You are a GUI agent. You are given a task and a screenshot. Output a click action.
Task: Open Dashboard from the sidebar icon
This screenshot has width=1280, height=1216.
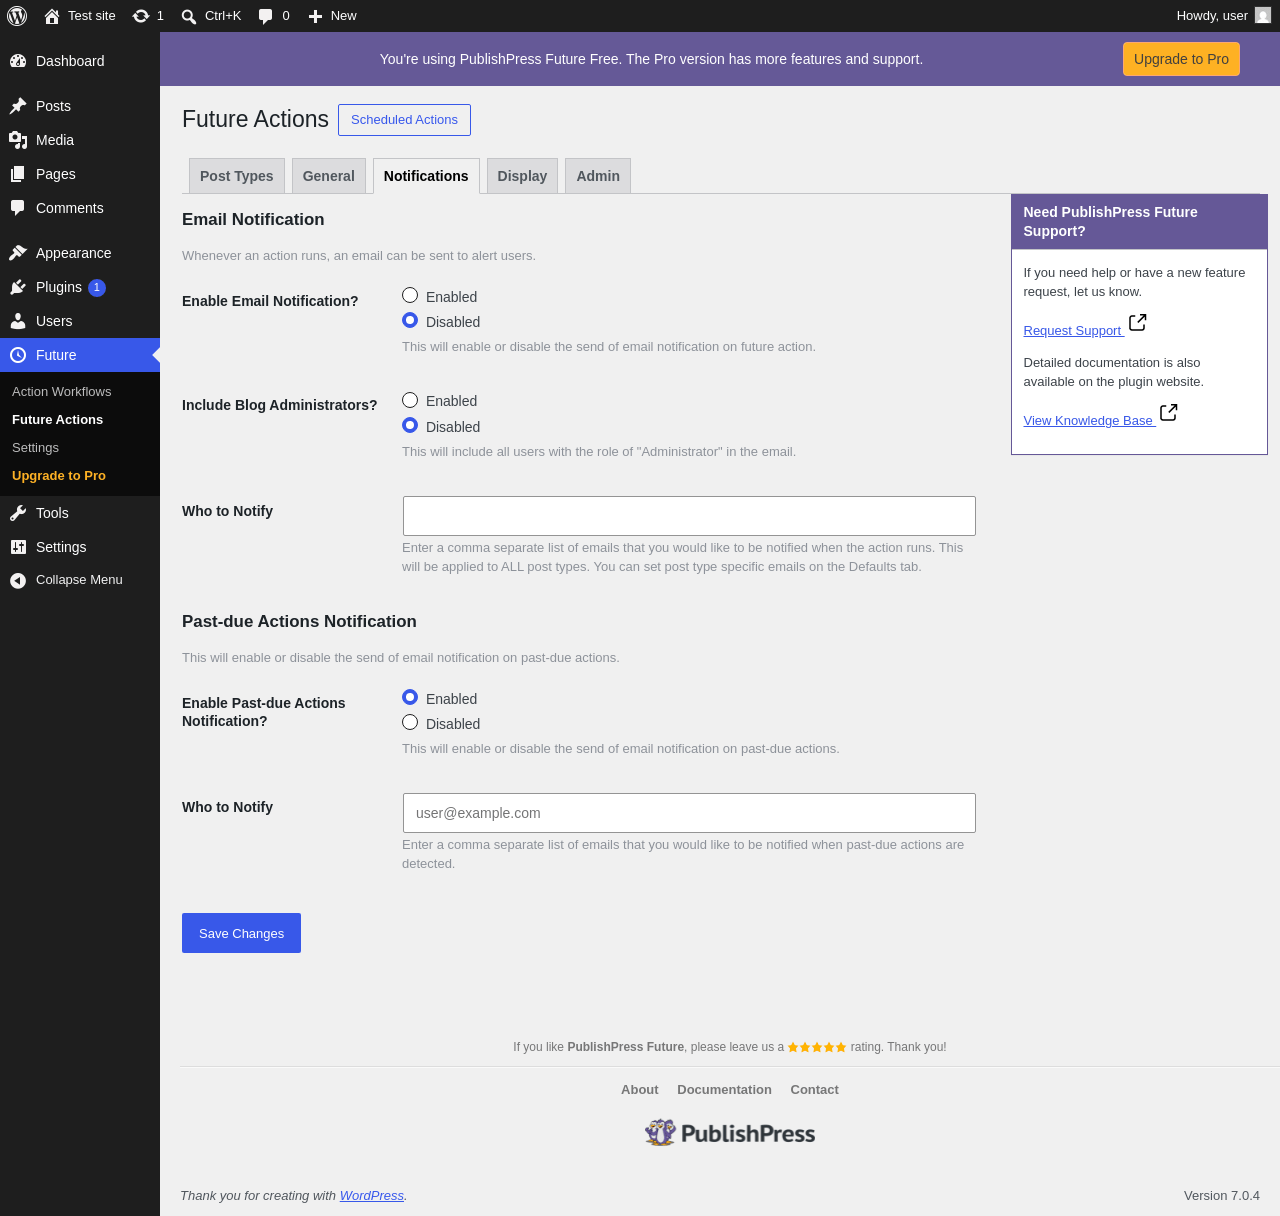click(18, 61)
